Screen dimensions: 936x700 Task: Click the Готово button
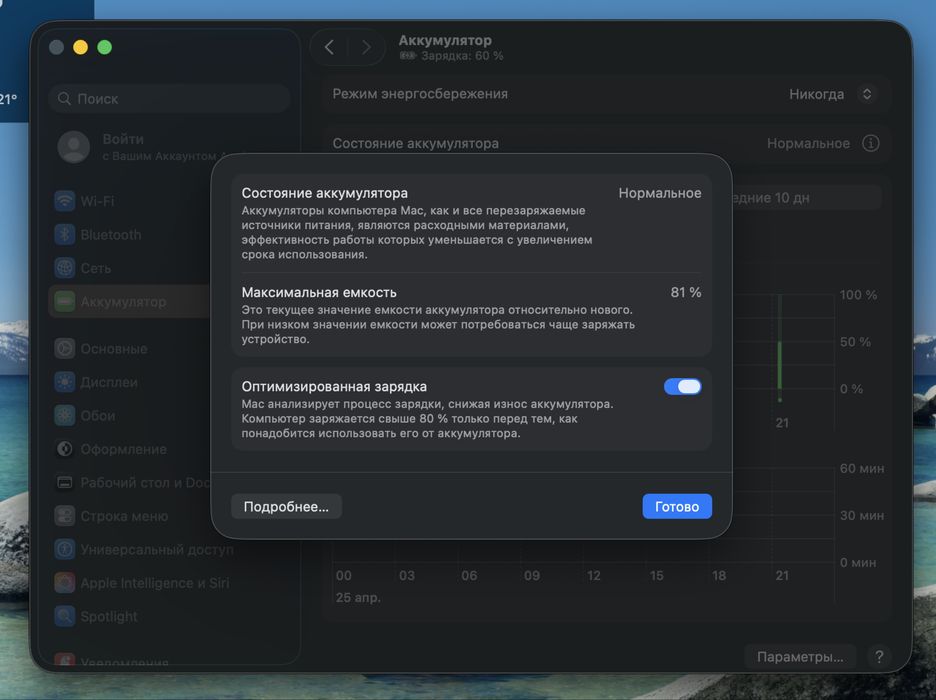tap(677, 506)
